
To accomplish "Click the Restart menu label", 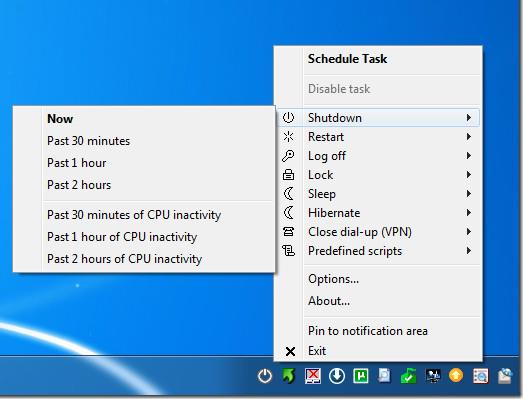I will coord(326,137).
